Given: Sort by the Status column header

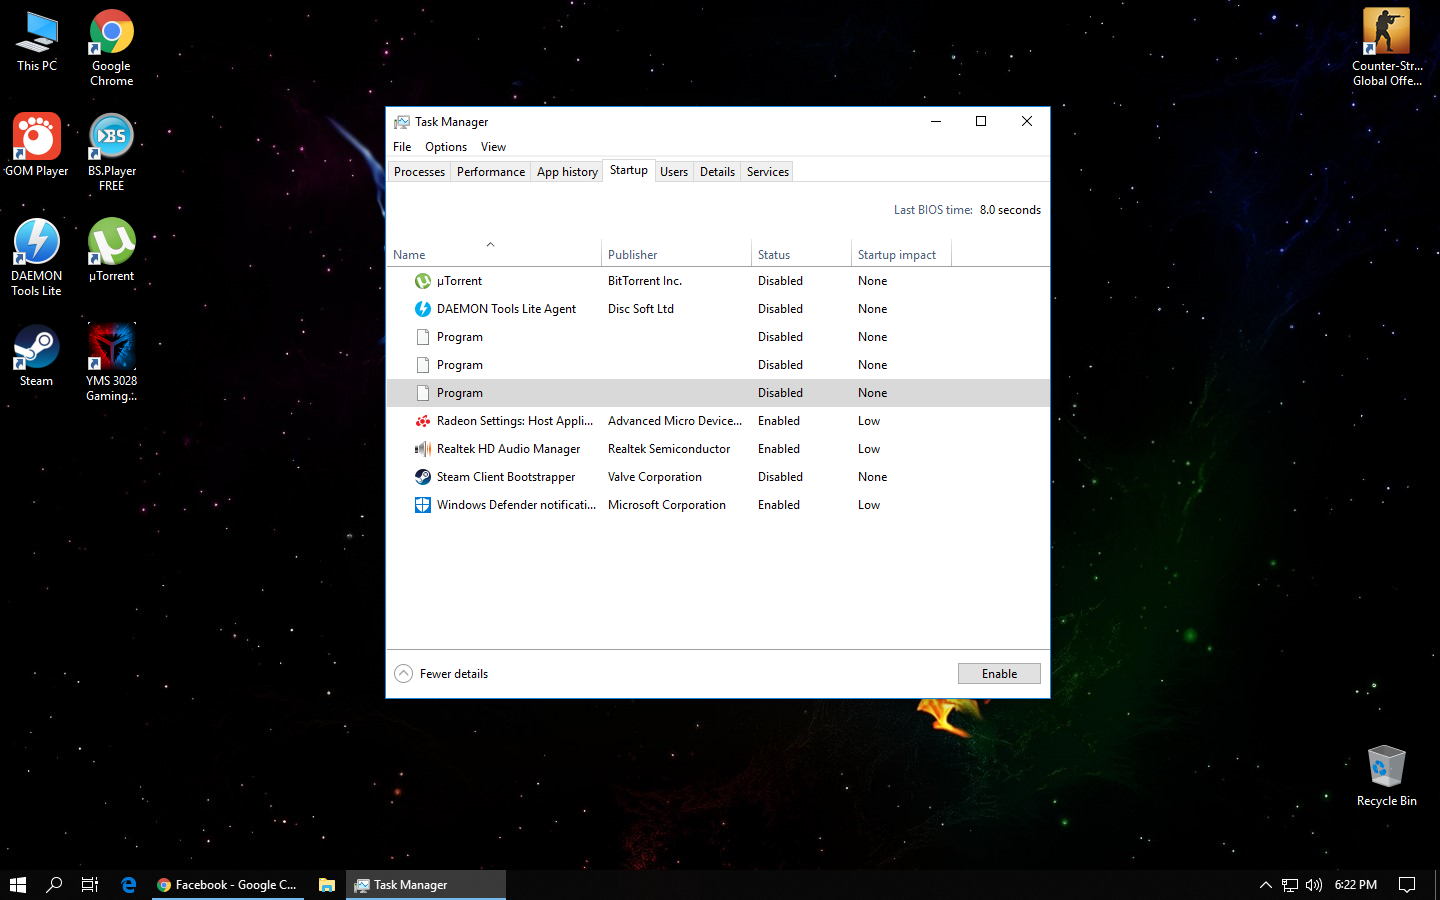Looking at the screenshot, I should (x=773, y=255).
